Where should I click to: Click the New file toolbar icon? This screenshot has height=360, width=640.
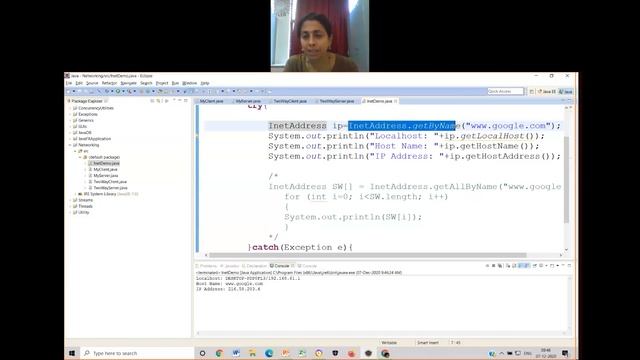coord(68,91)
